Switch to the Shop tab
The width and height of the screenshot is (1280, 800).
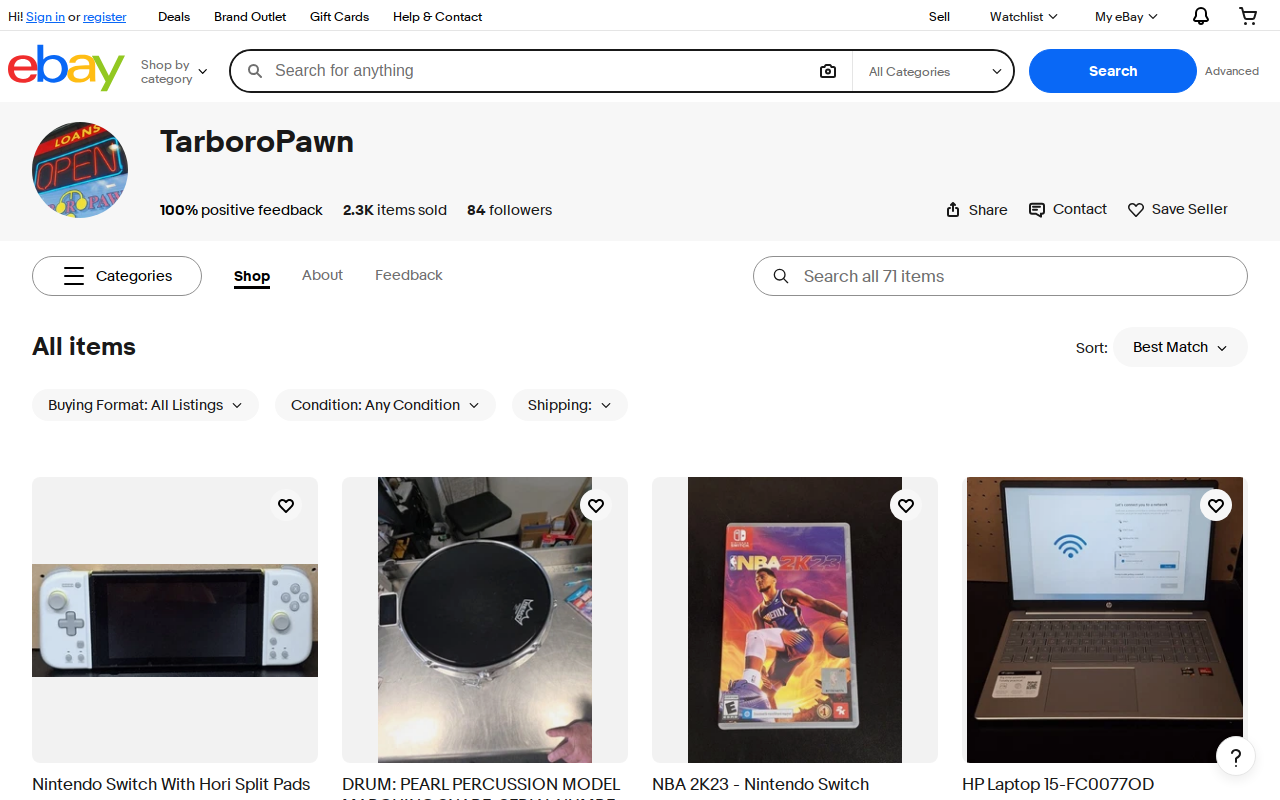[x=252, y=276]
